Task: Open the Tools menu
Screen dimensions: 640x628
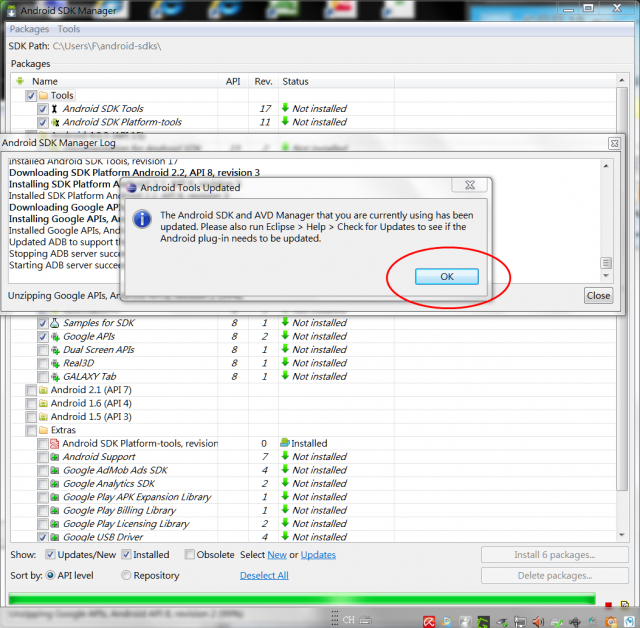Action: click(69, 29)
